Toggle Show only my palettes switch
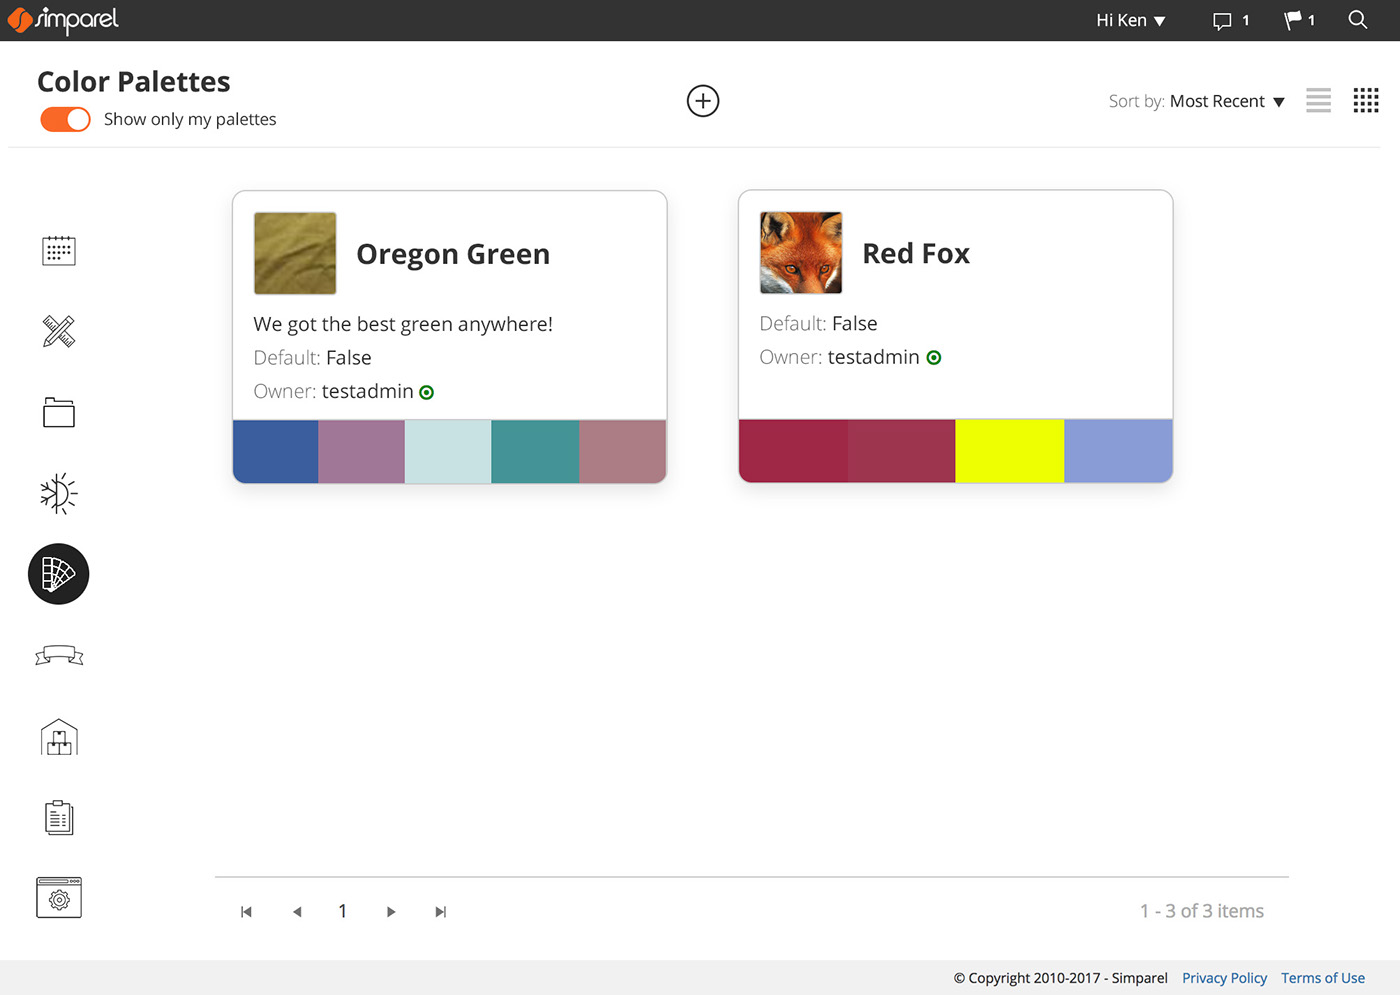Viewport: 1400px width, 995px height. click(65, 119)
